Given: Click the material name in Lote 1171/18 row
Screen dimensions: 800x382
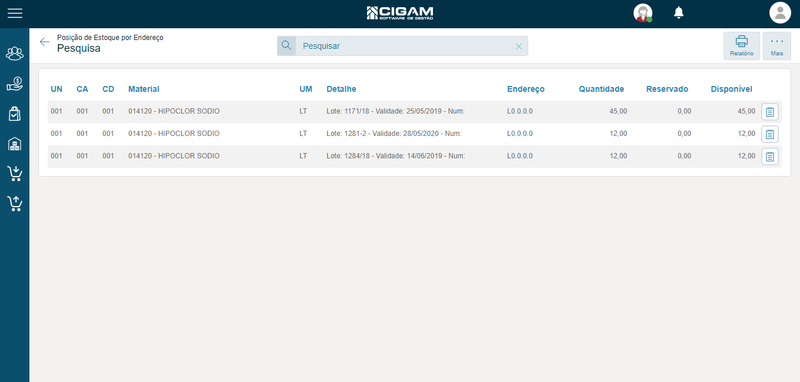Looking at the screenshot, I should [x=174, y=111].
